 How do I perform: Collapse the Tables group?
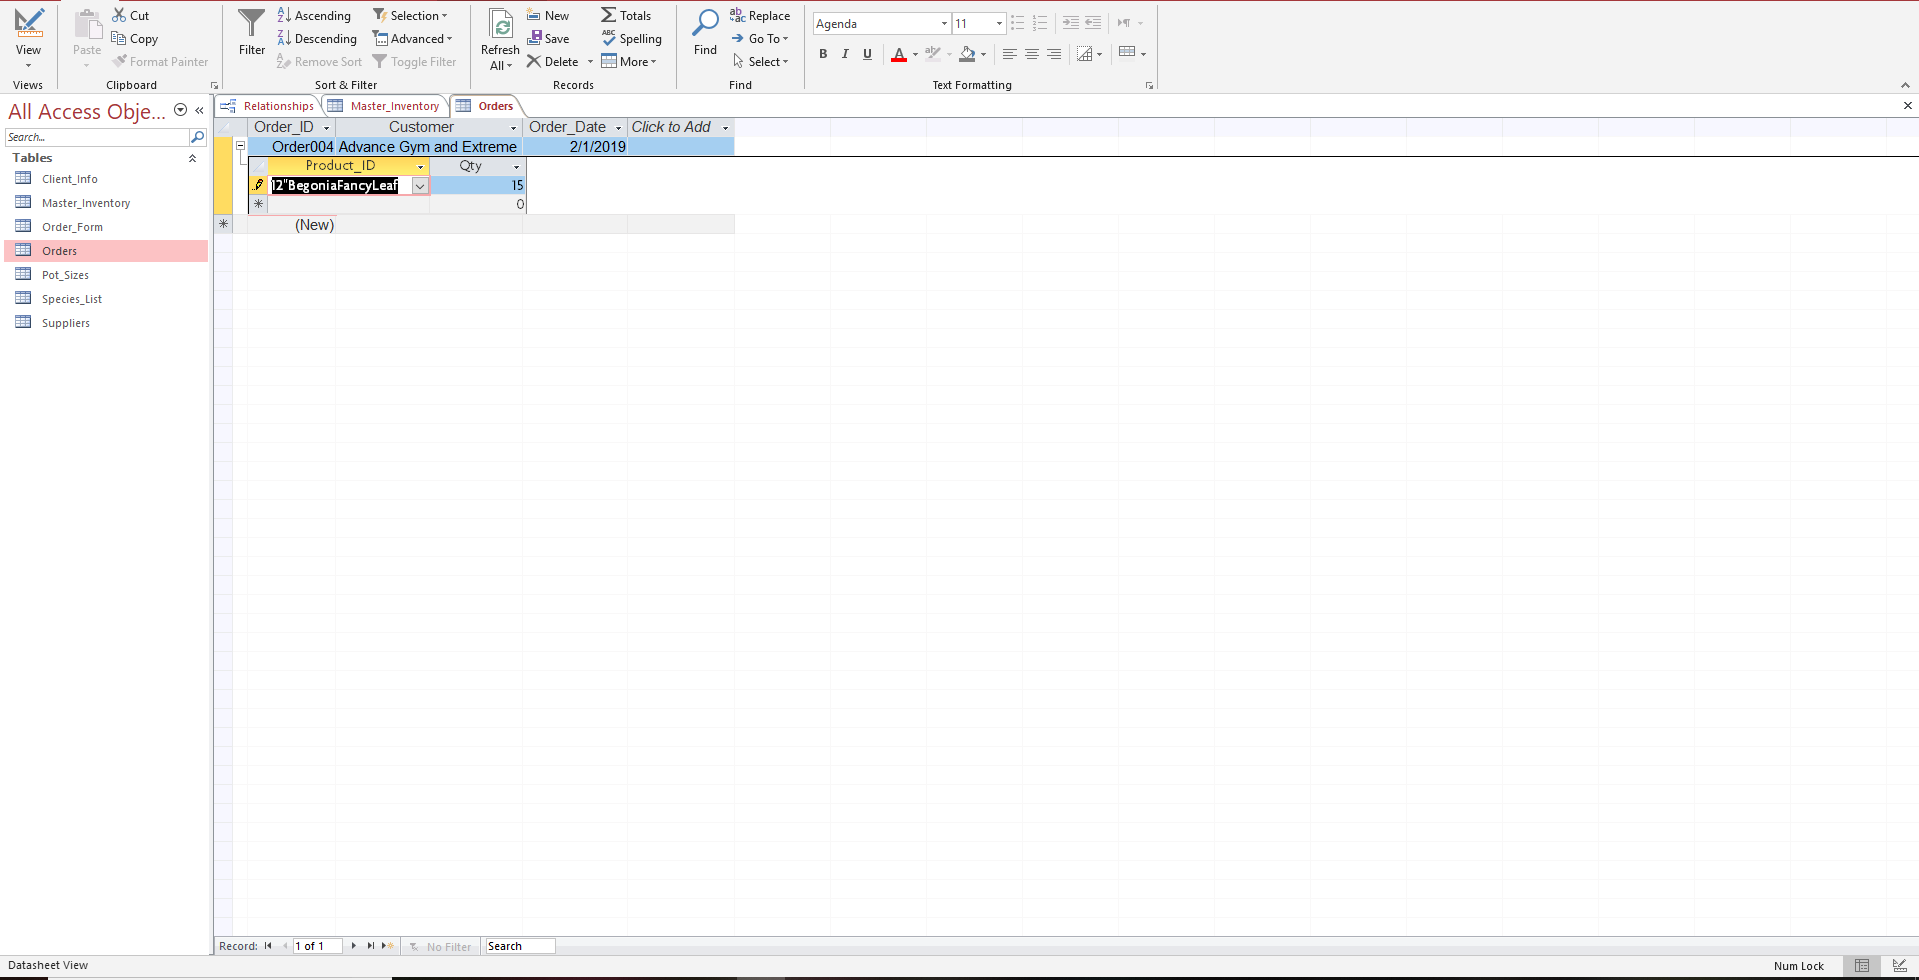tap(192, 158)
